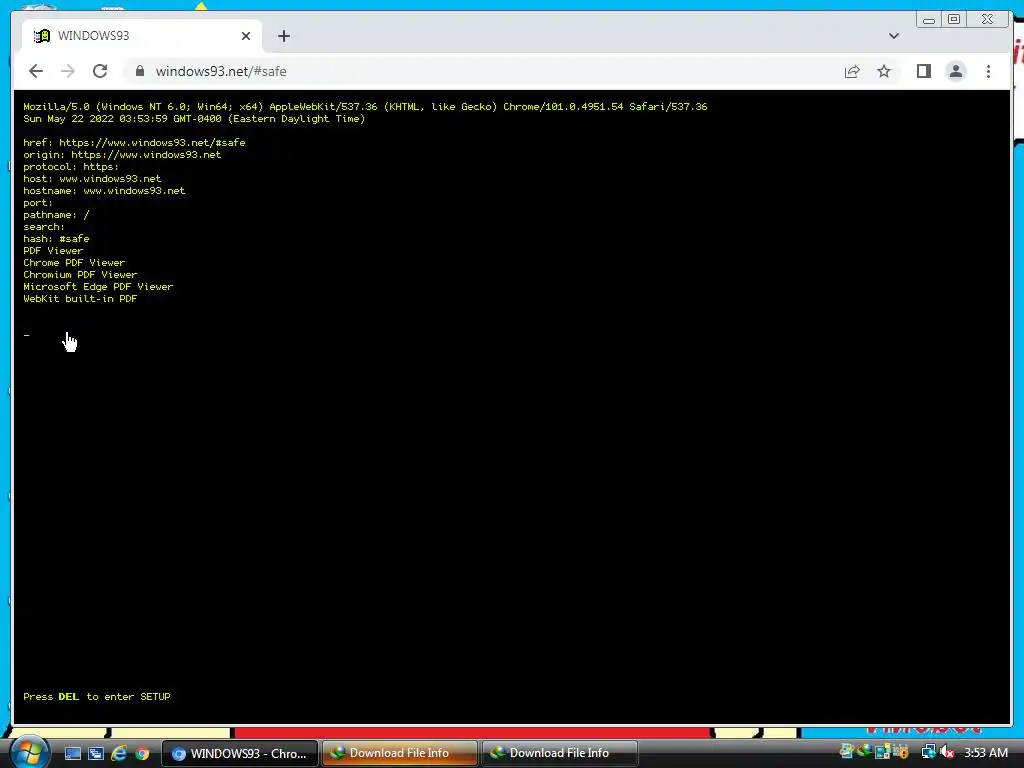Click the 'Chrome PDF Viewer' line
The image size is (1024, 768).
(74, 263)
